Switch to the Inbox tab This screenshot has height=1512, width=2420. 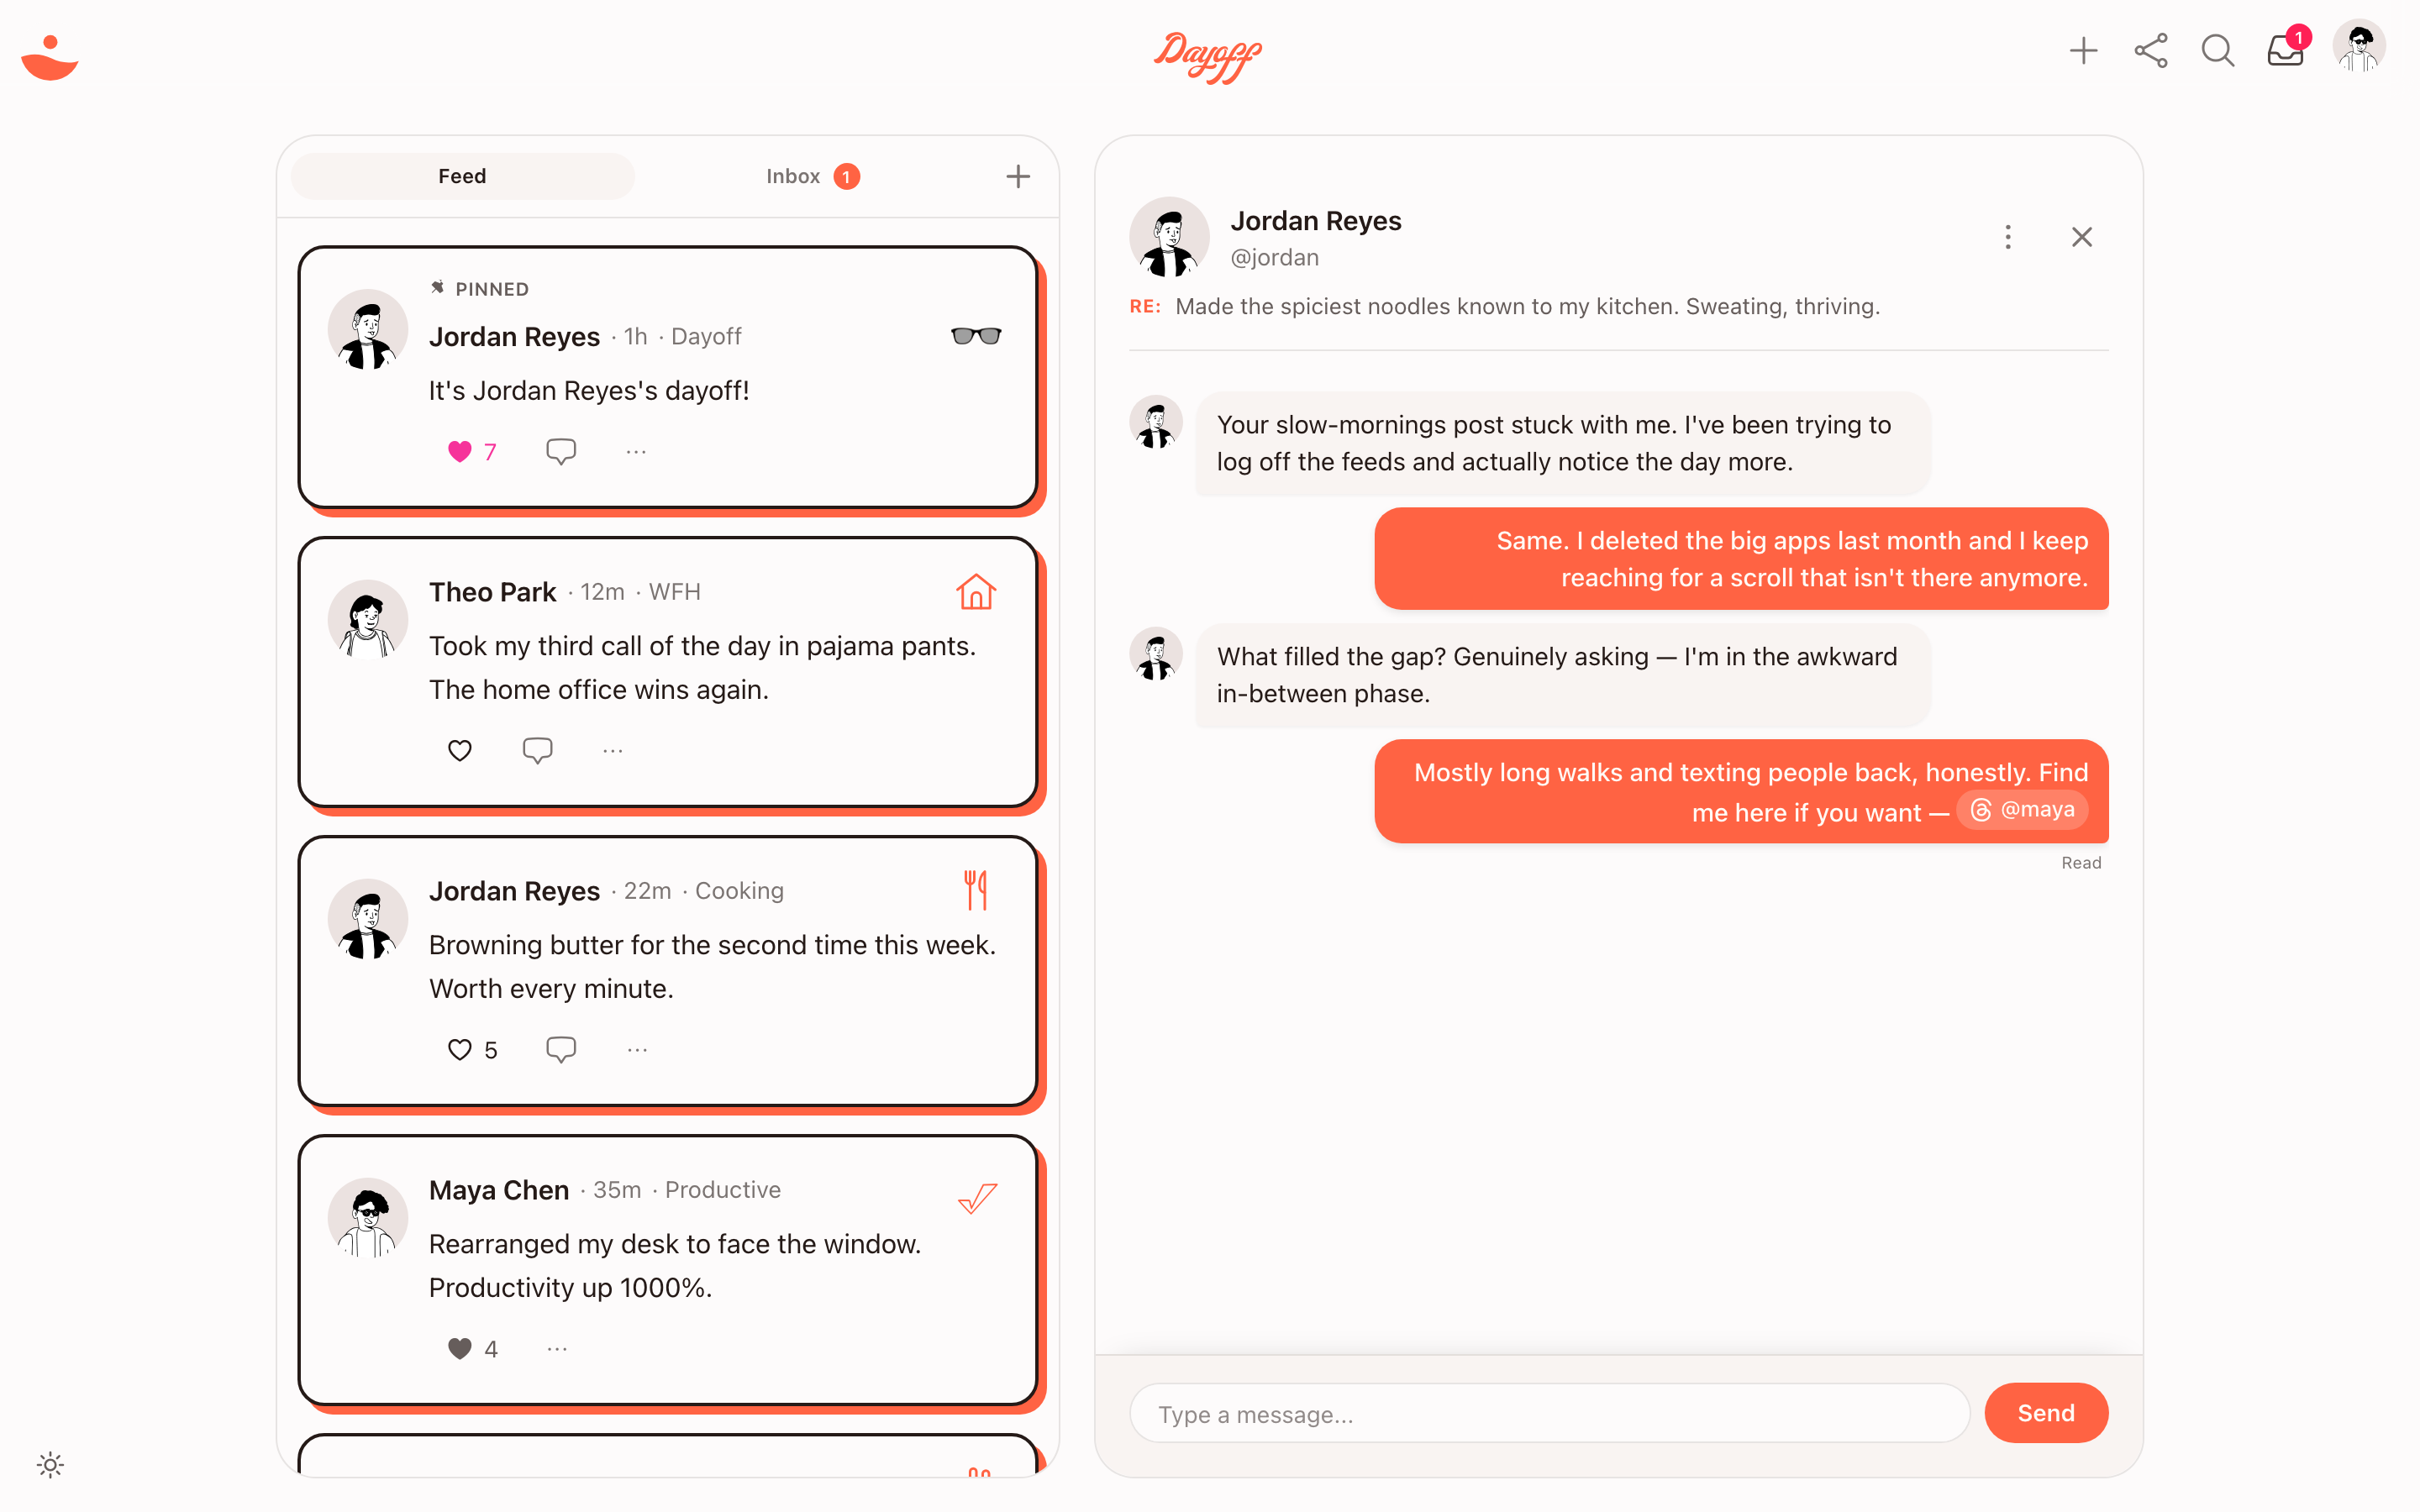coord(812,176)
